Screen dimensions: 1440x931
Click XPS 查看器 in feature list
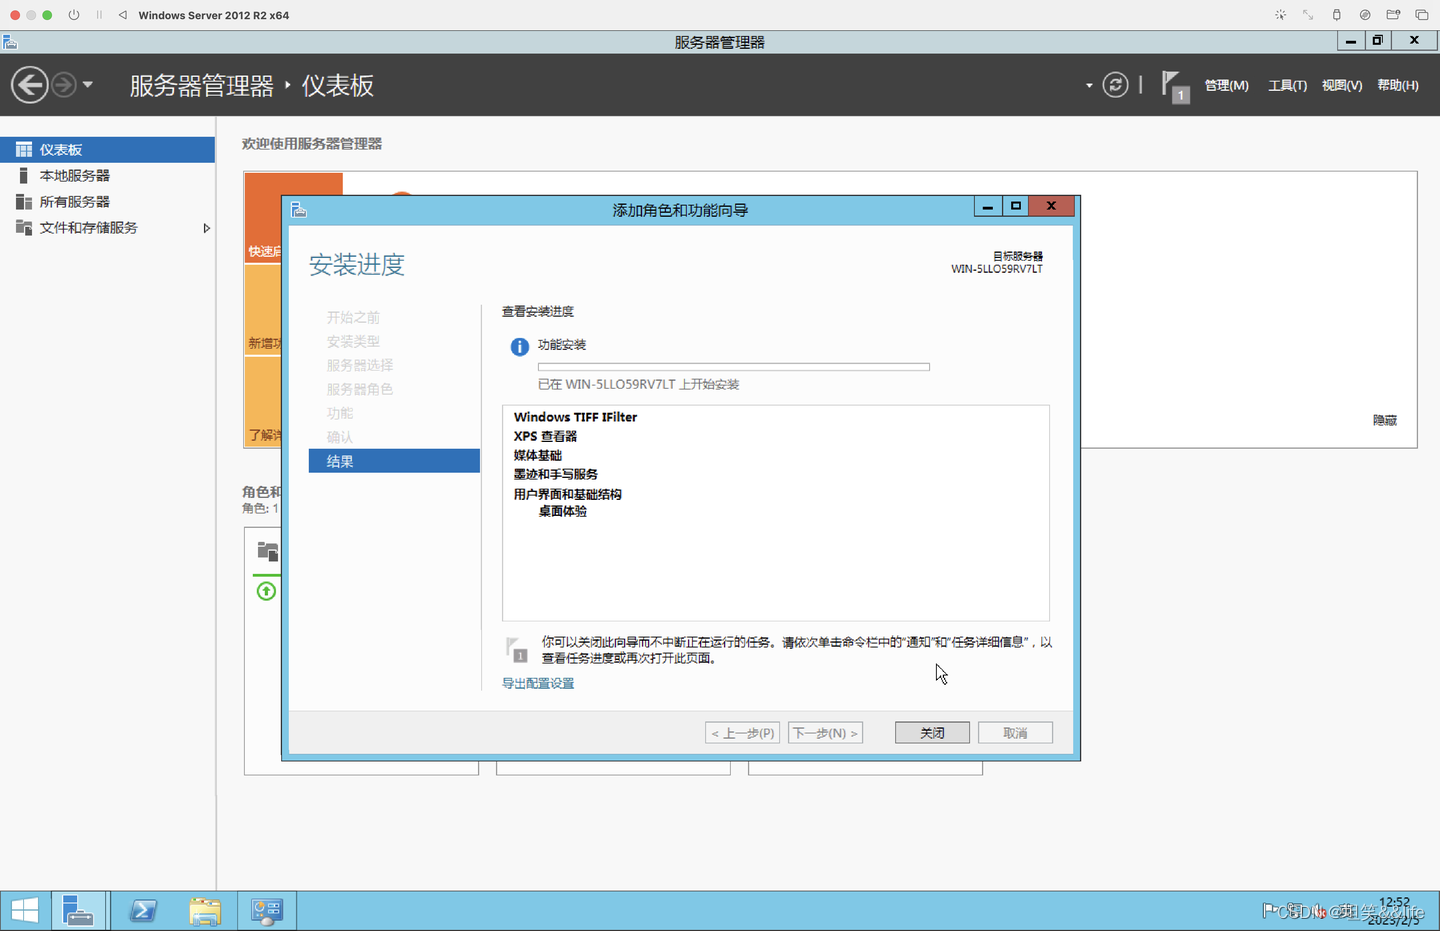(545, 436)
